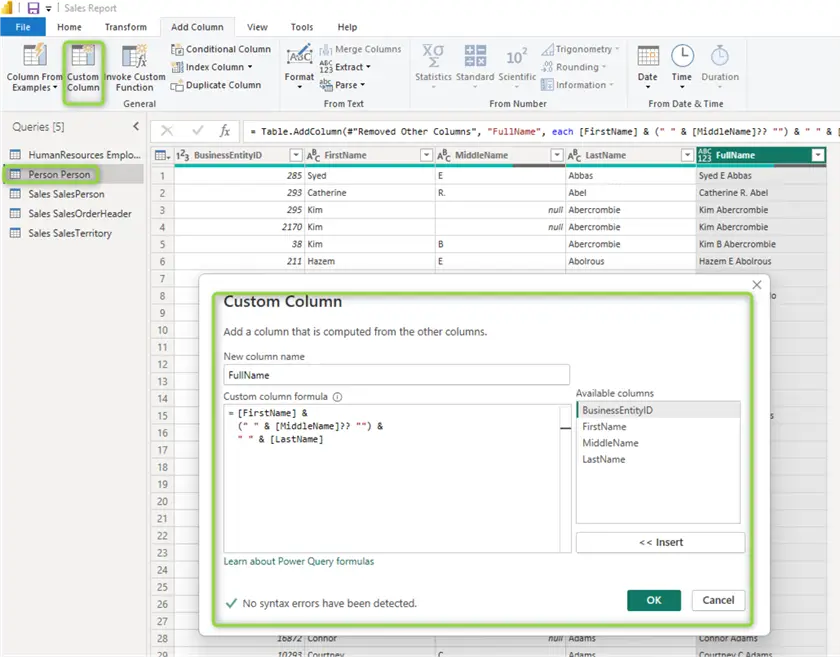Viewport: 840px width, 657px height.
Task: Click the BusinessEntityID data type icon
Action: click(x=183, y=155)
